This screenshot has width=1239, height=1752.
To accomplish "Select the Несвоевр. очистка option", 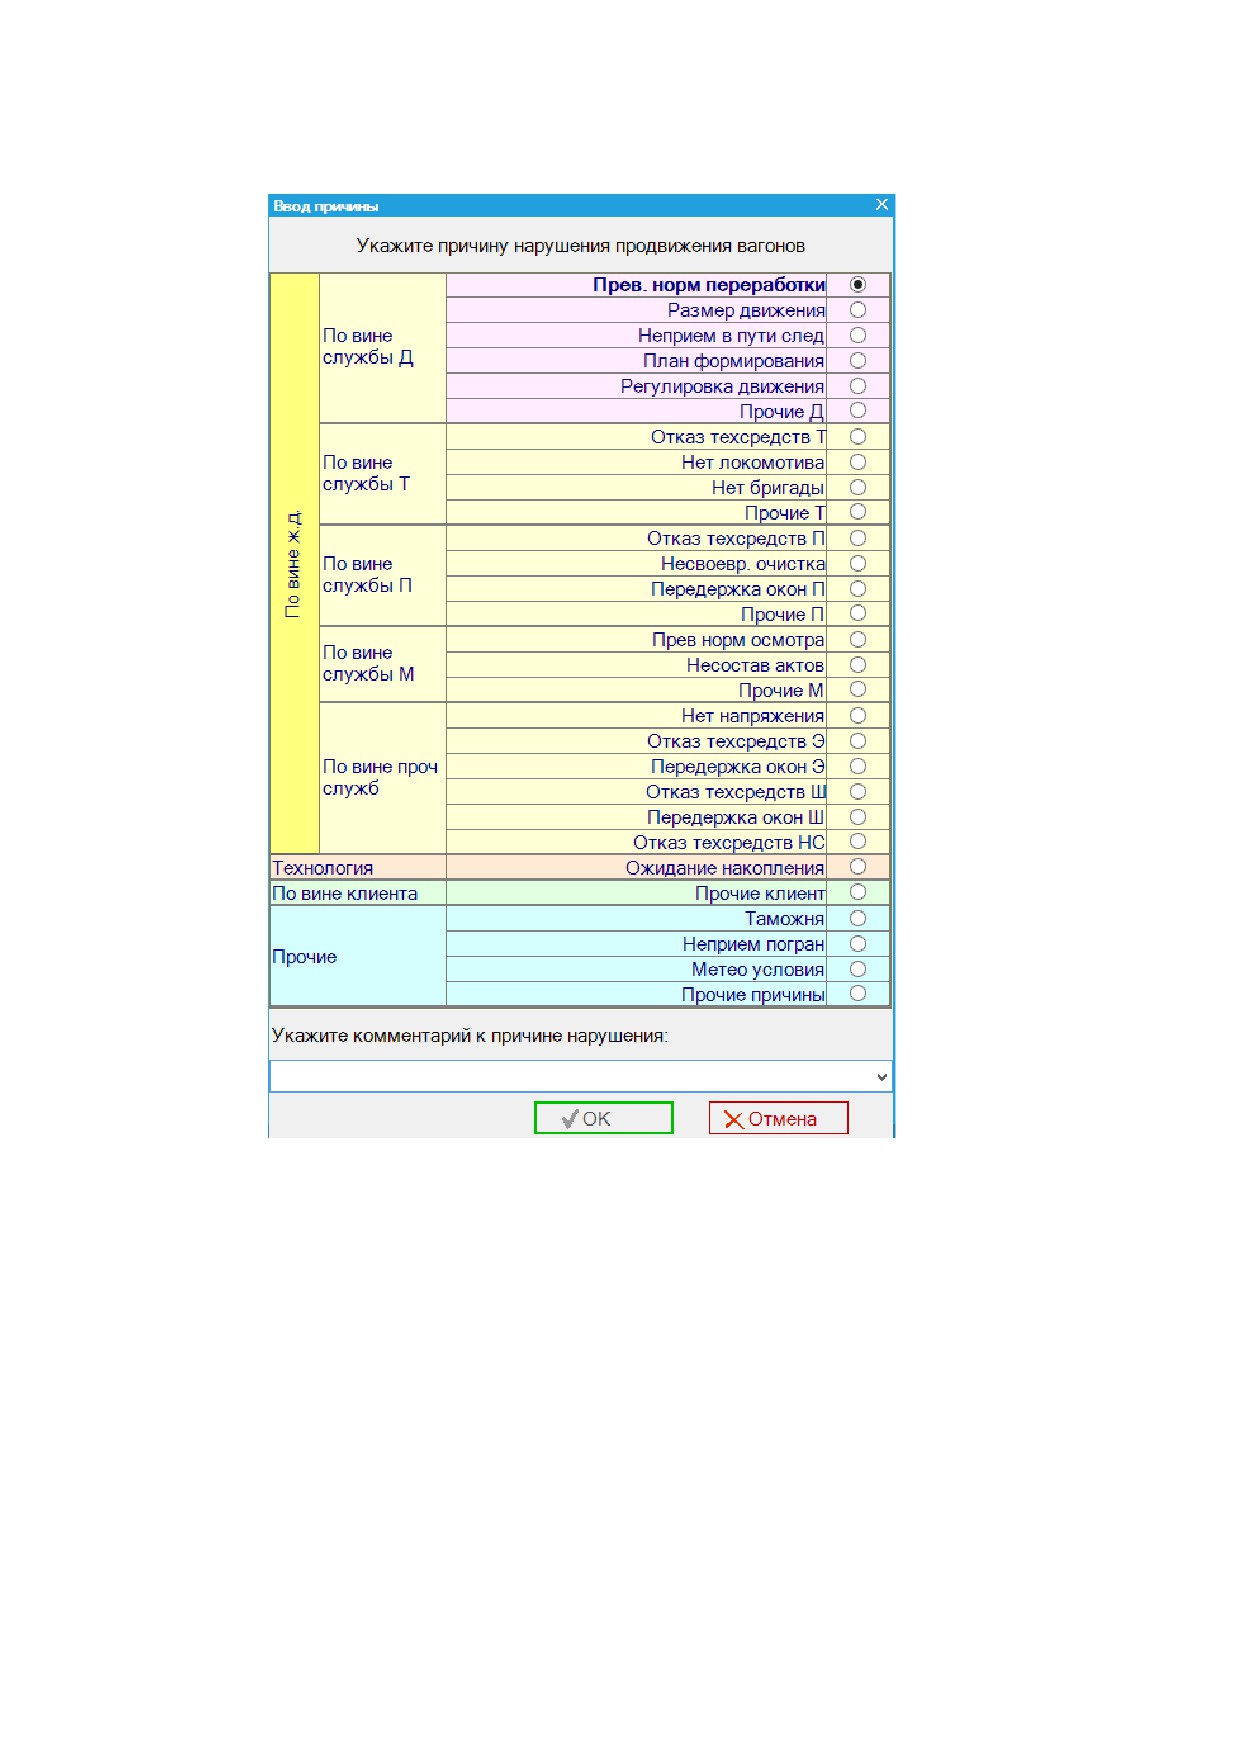I will coord(857,563).
